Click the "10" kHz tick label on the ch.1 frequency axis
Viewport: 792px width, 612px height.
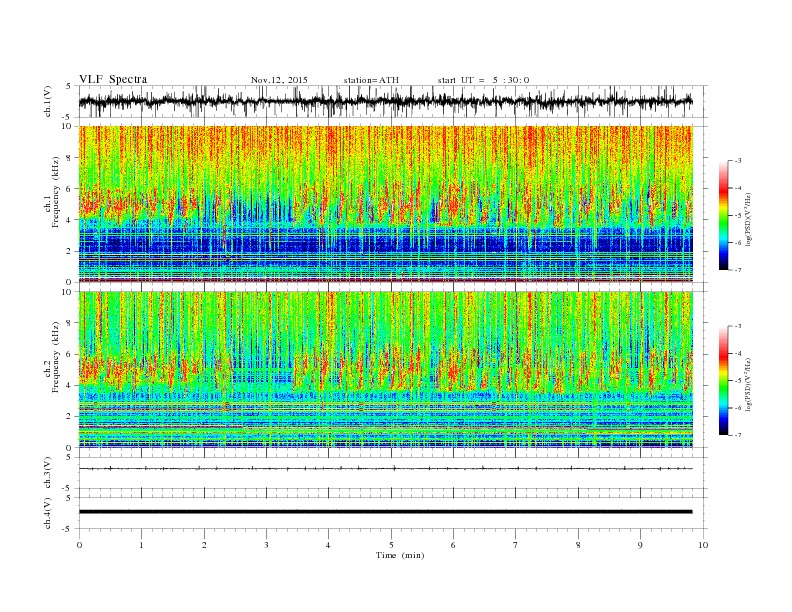click(67, 126)
